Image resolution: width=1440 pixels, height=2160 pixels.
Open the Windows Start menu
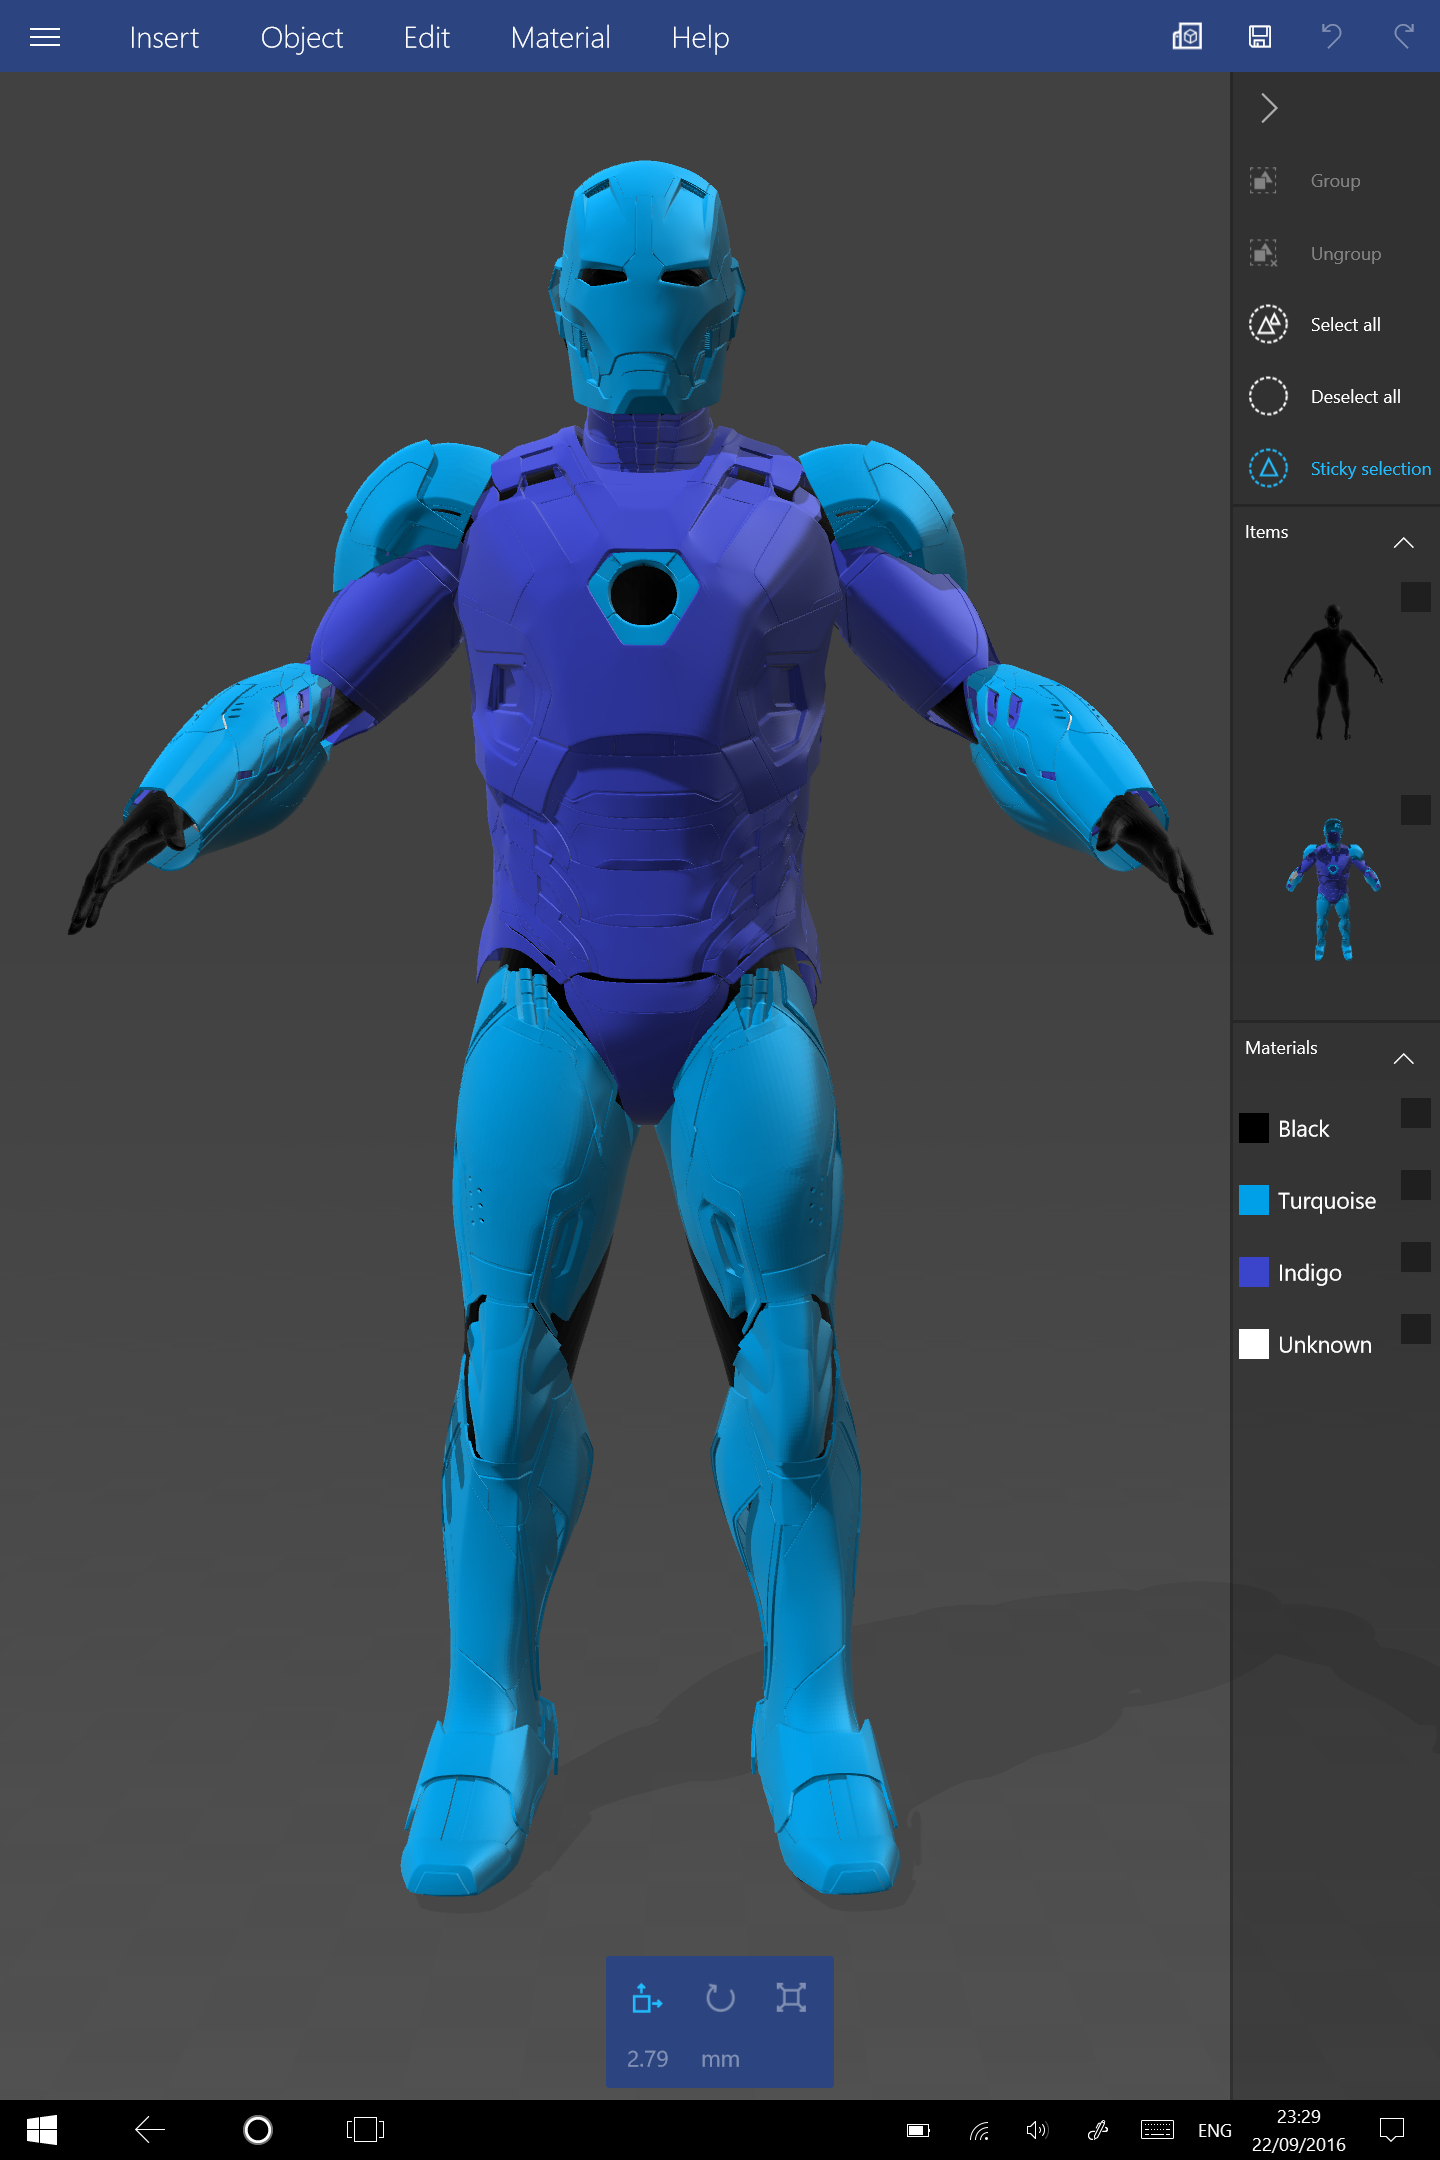pos(42,2130)
